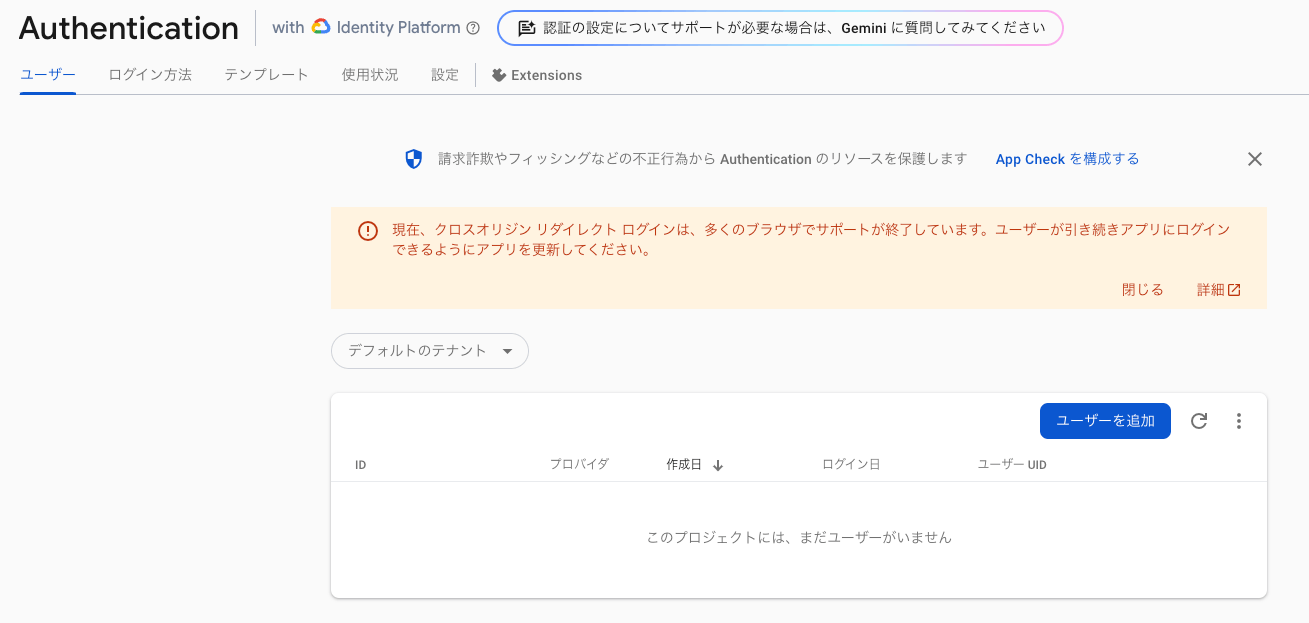The image size is (1309, 623).
Task: Click the 'まだユーザーがいません' empty message
Action: click(799, 538)
